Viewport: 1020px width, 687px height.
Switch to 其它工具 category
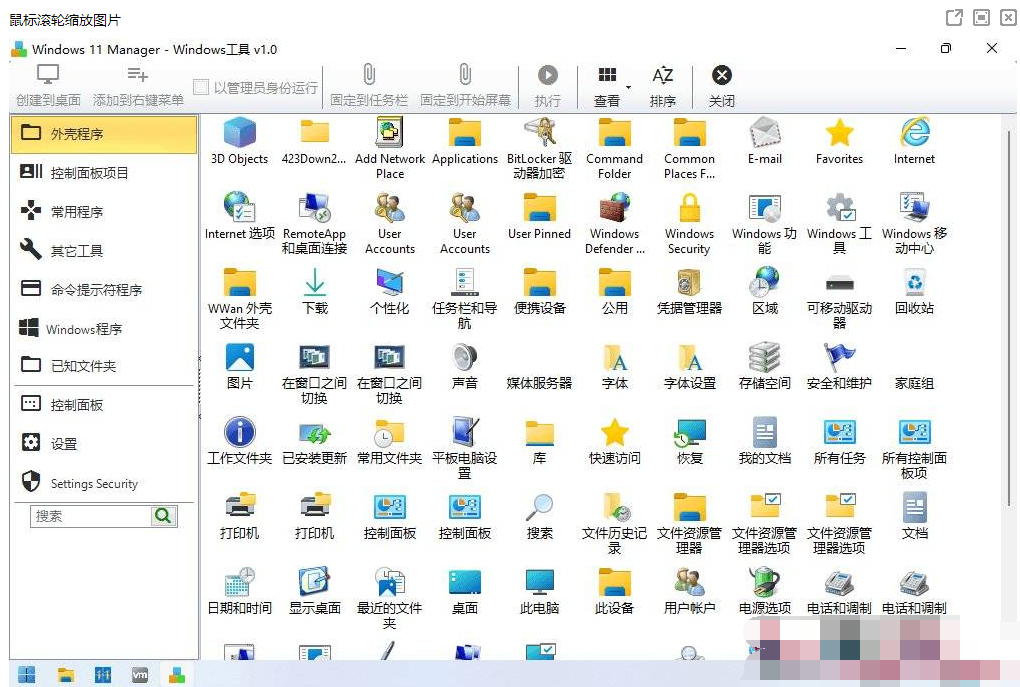coord(104,250)
